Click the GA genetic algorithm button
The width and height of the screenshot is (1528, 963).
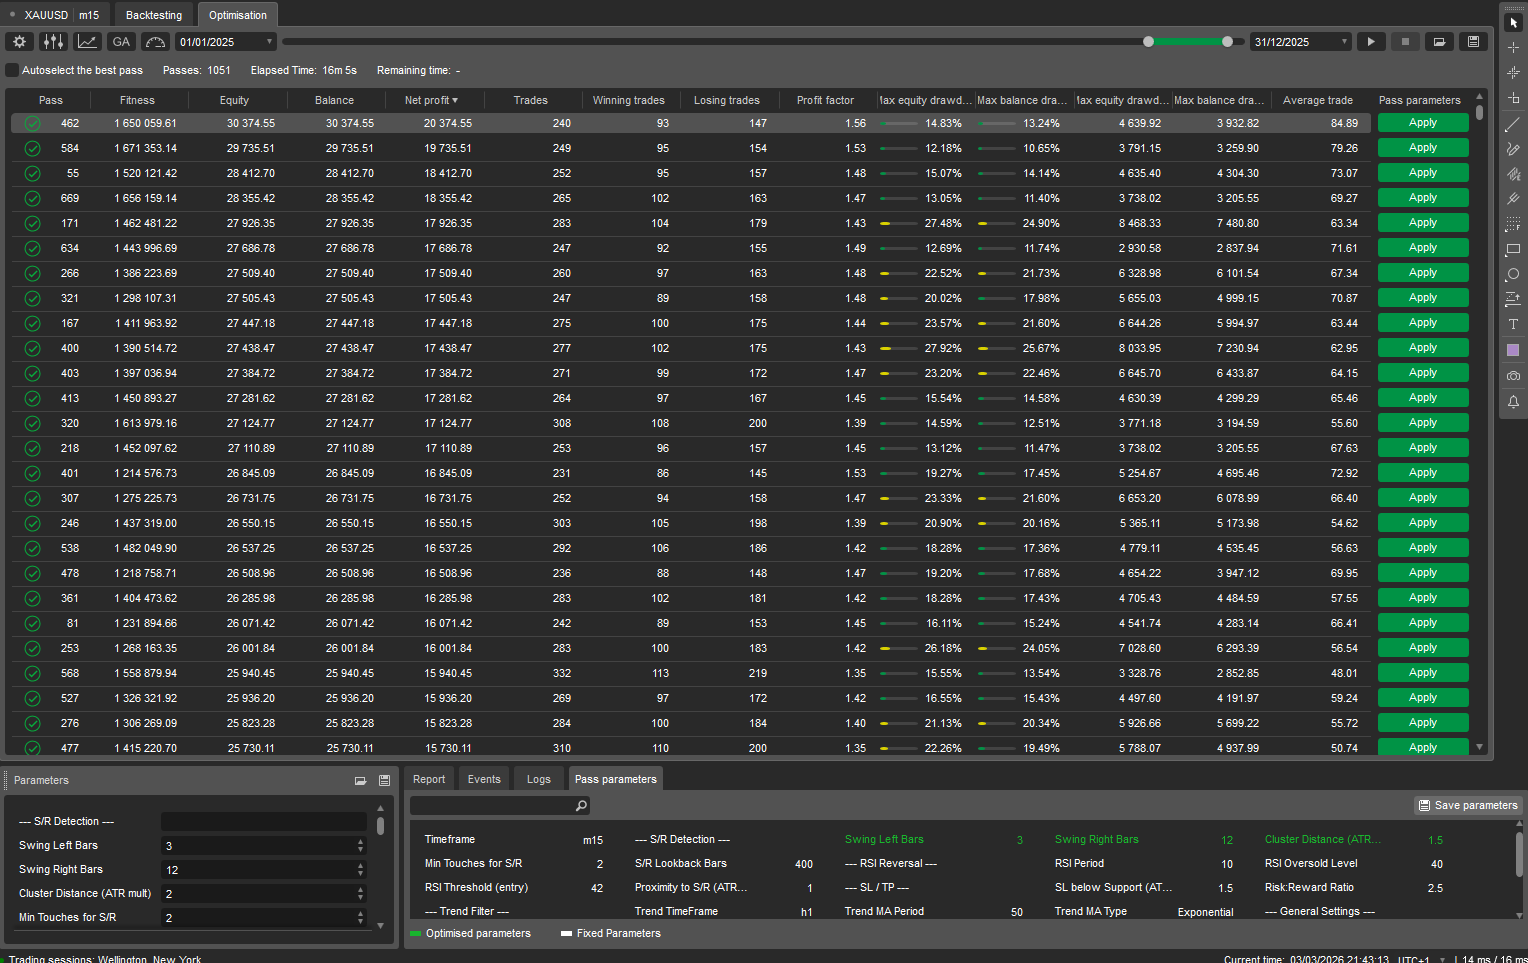121,42
